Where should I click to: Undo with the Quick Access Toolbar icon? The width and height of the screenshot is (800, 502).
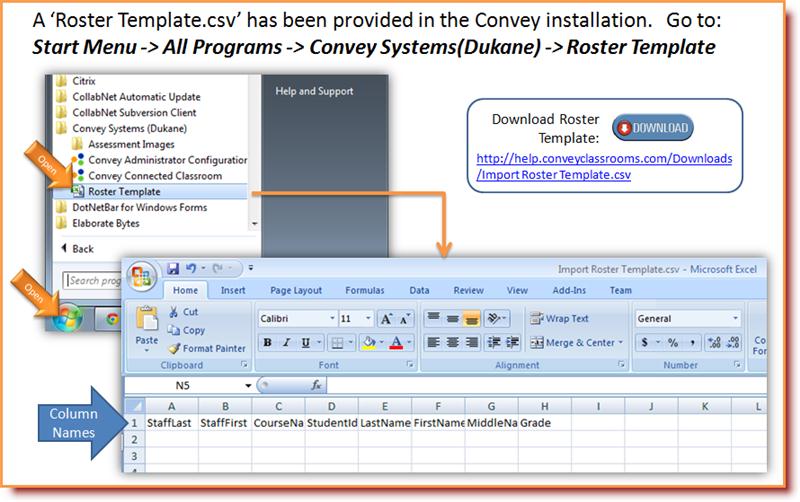pyautogui.click(x=191, y=268)
